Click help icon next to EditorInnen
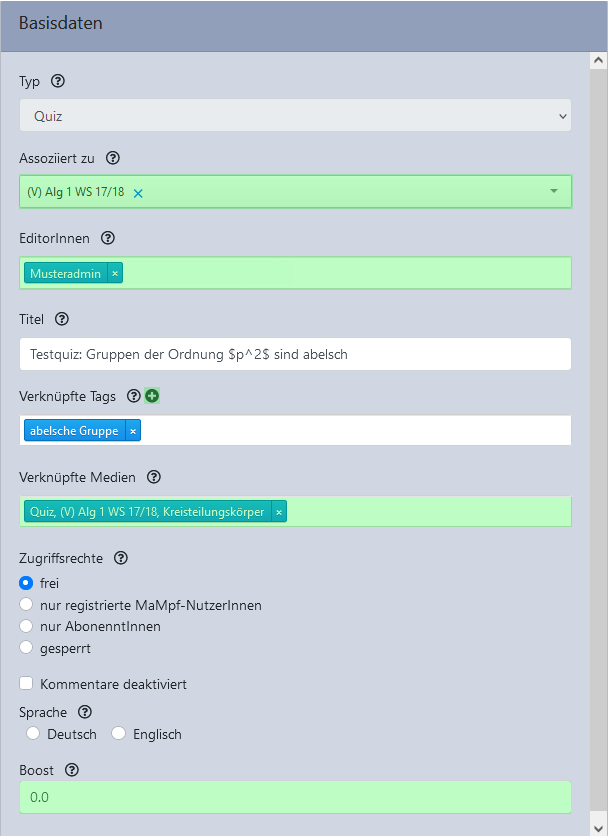Screen dimensions: 608x836 coord(108,239)
